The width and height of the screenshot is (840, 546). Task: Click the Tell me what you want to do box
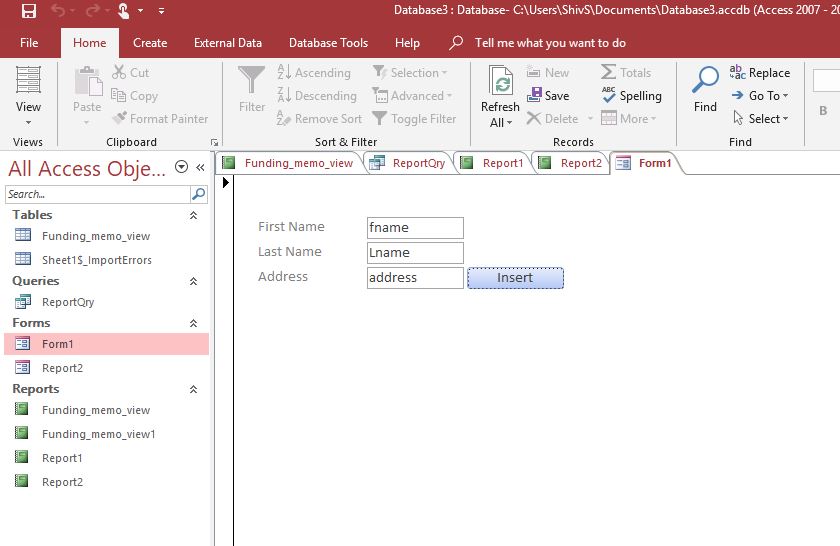coord(550,43)
